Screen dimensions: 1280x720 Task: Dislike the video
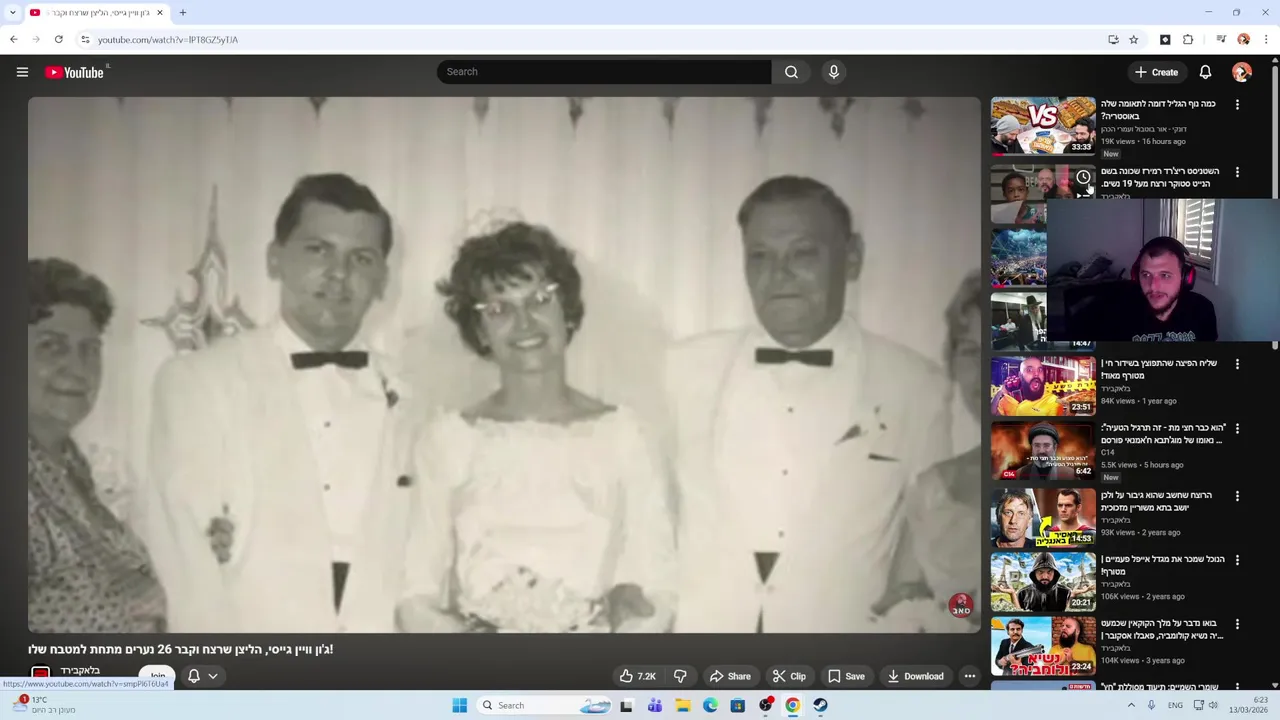[x=680, y=676]
